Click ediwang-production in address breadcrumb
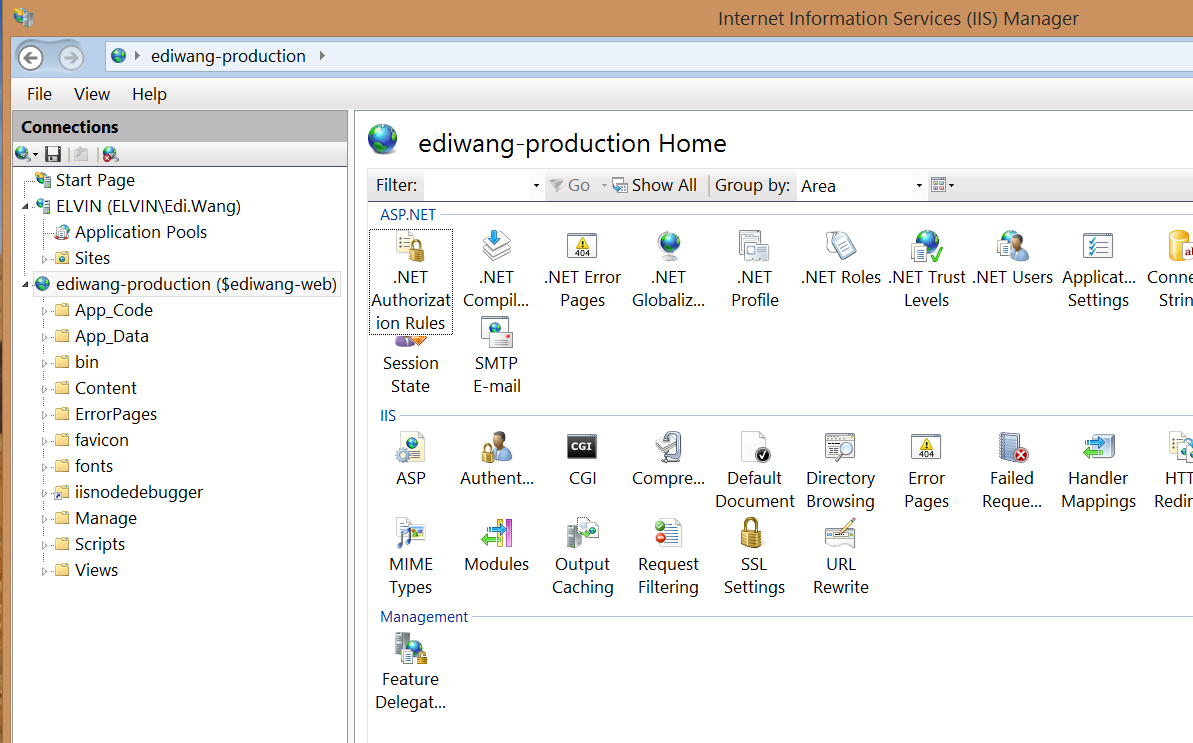The height and width of the screenshot is (743, 1193). coord(228,56)
